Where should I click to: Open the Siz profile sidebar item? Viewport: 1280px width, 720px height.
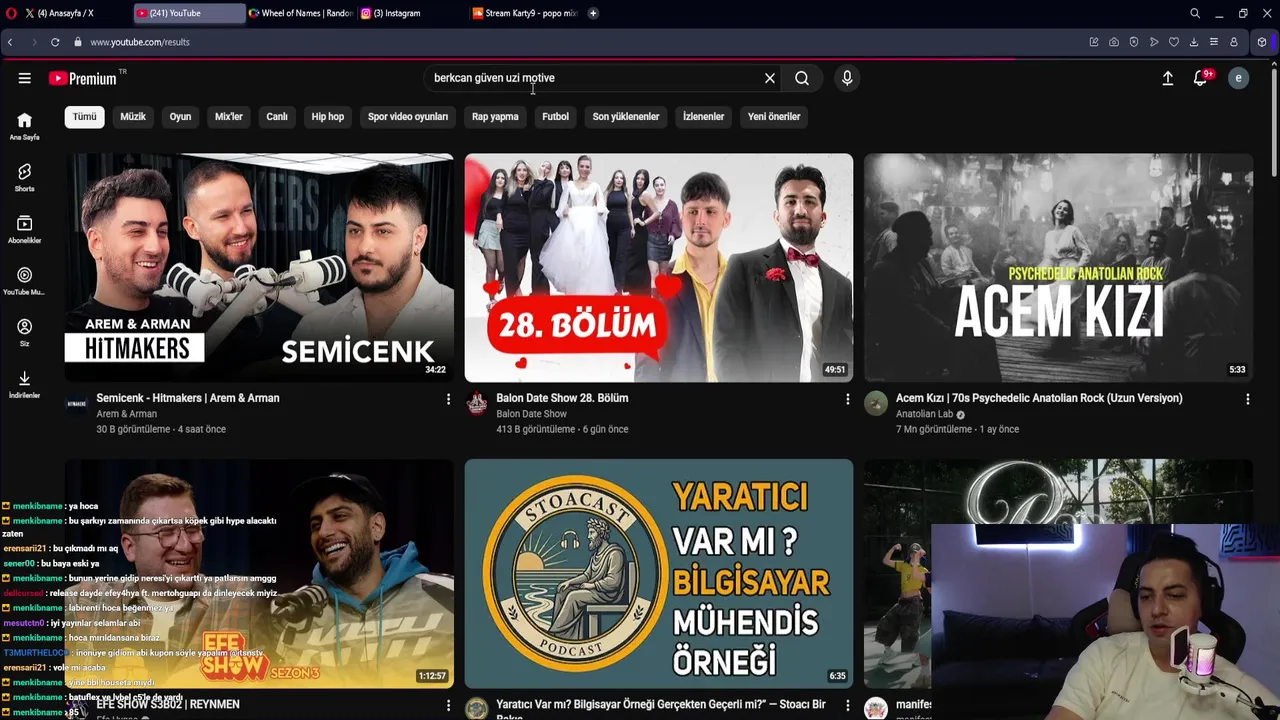pyautogui.click(x=24, y=333)
